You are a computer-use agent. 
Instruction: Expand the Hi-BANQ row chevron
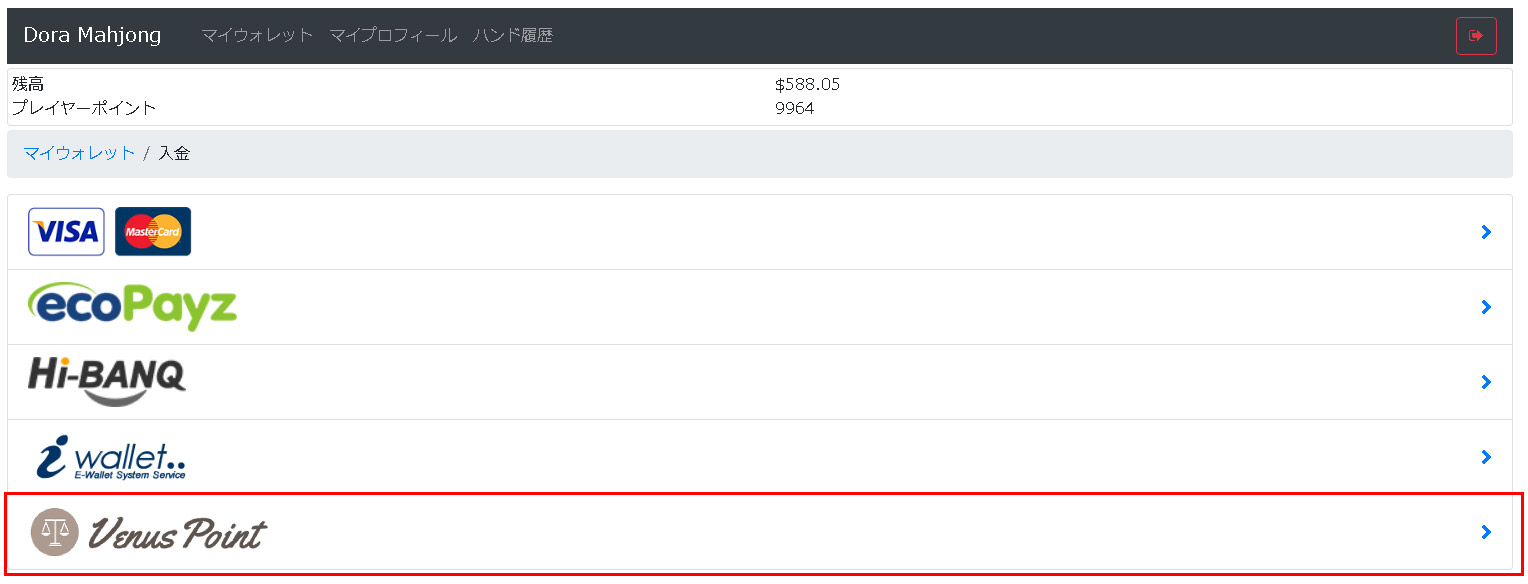click(x=1486, y=382)
